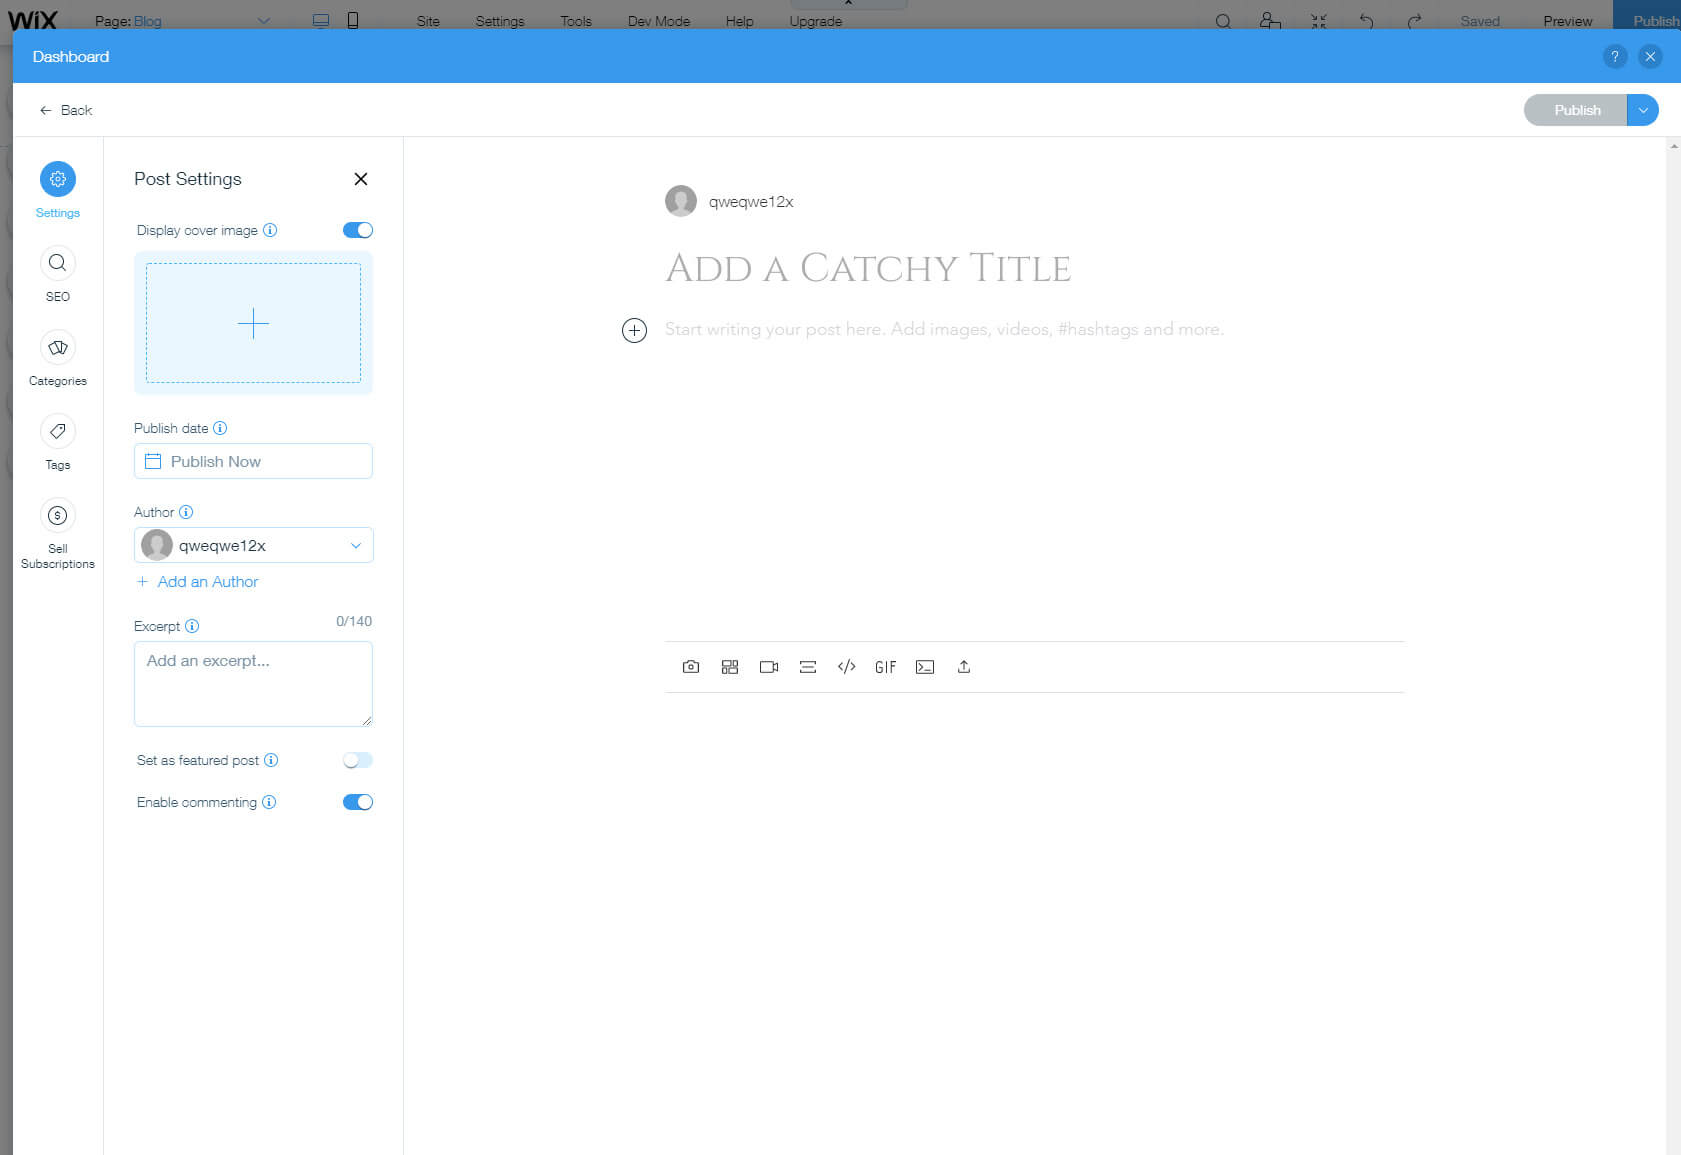Open the Tools menu

[575, 21]
